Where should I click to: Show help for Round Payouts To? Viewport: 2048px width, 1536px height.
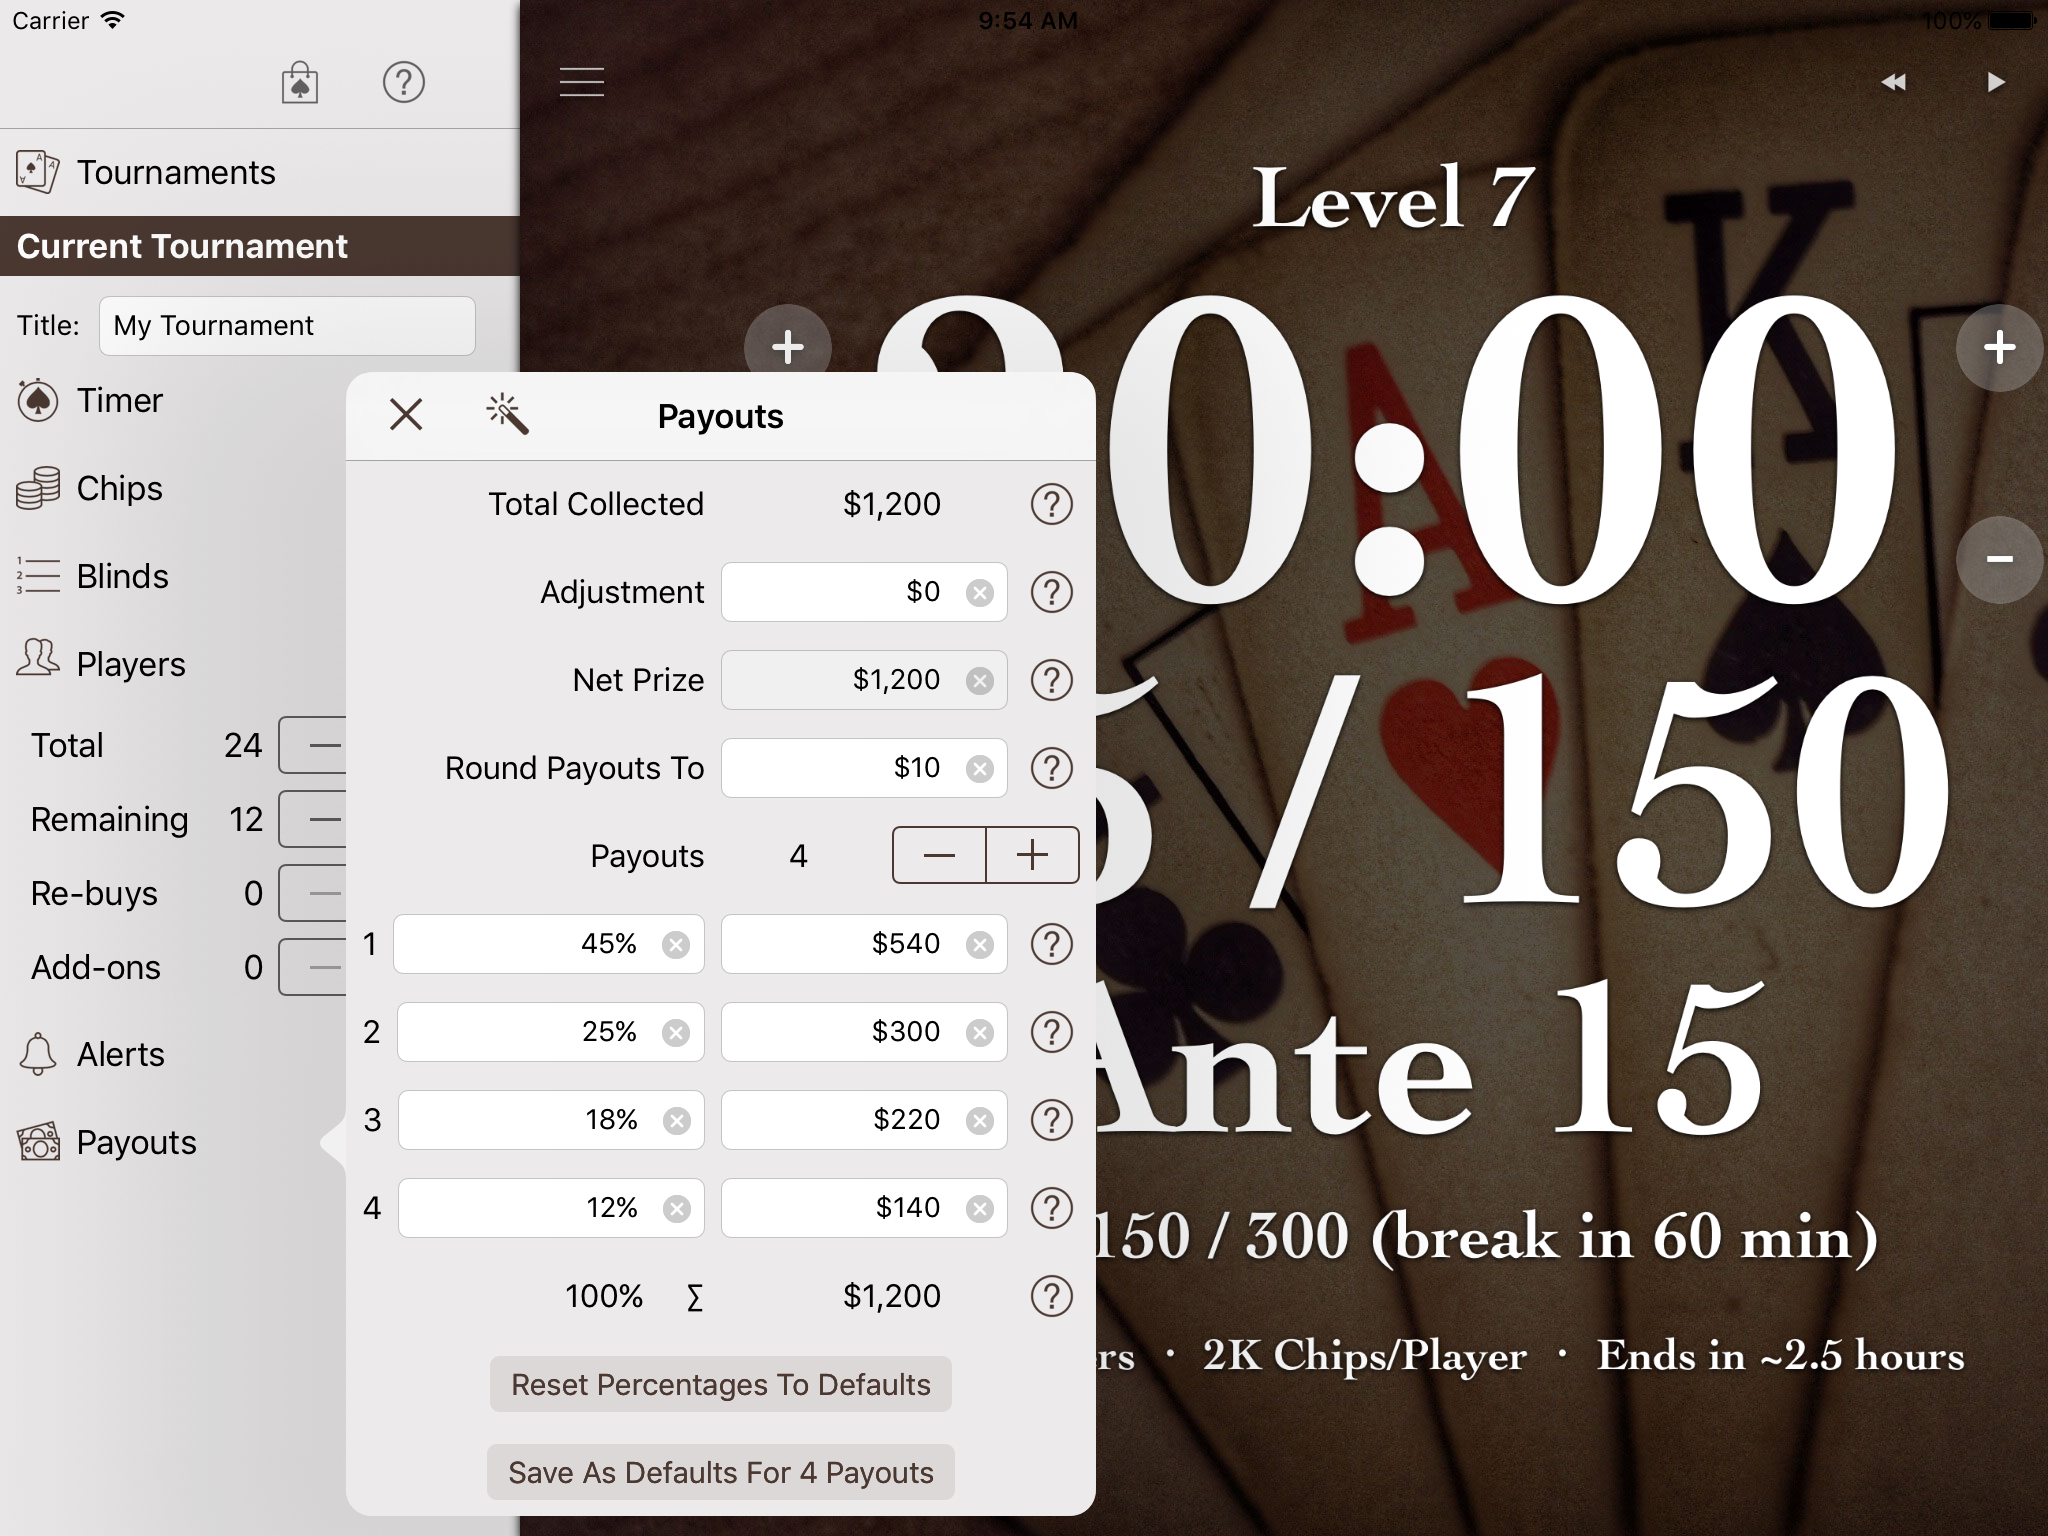tap(1051, 768)
